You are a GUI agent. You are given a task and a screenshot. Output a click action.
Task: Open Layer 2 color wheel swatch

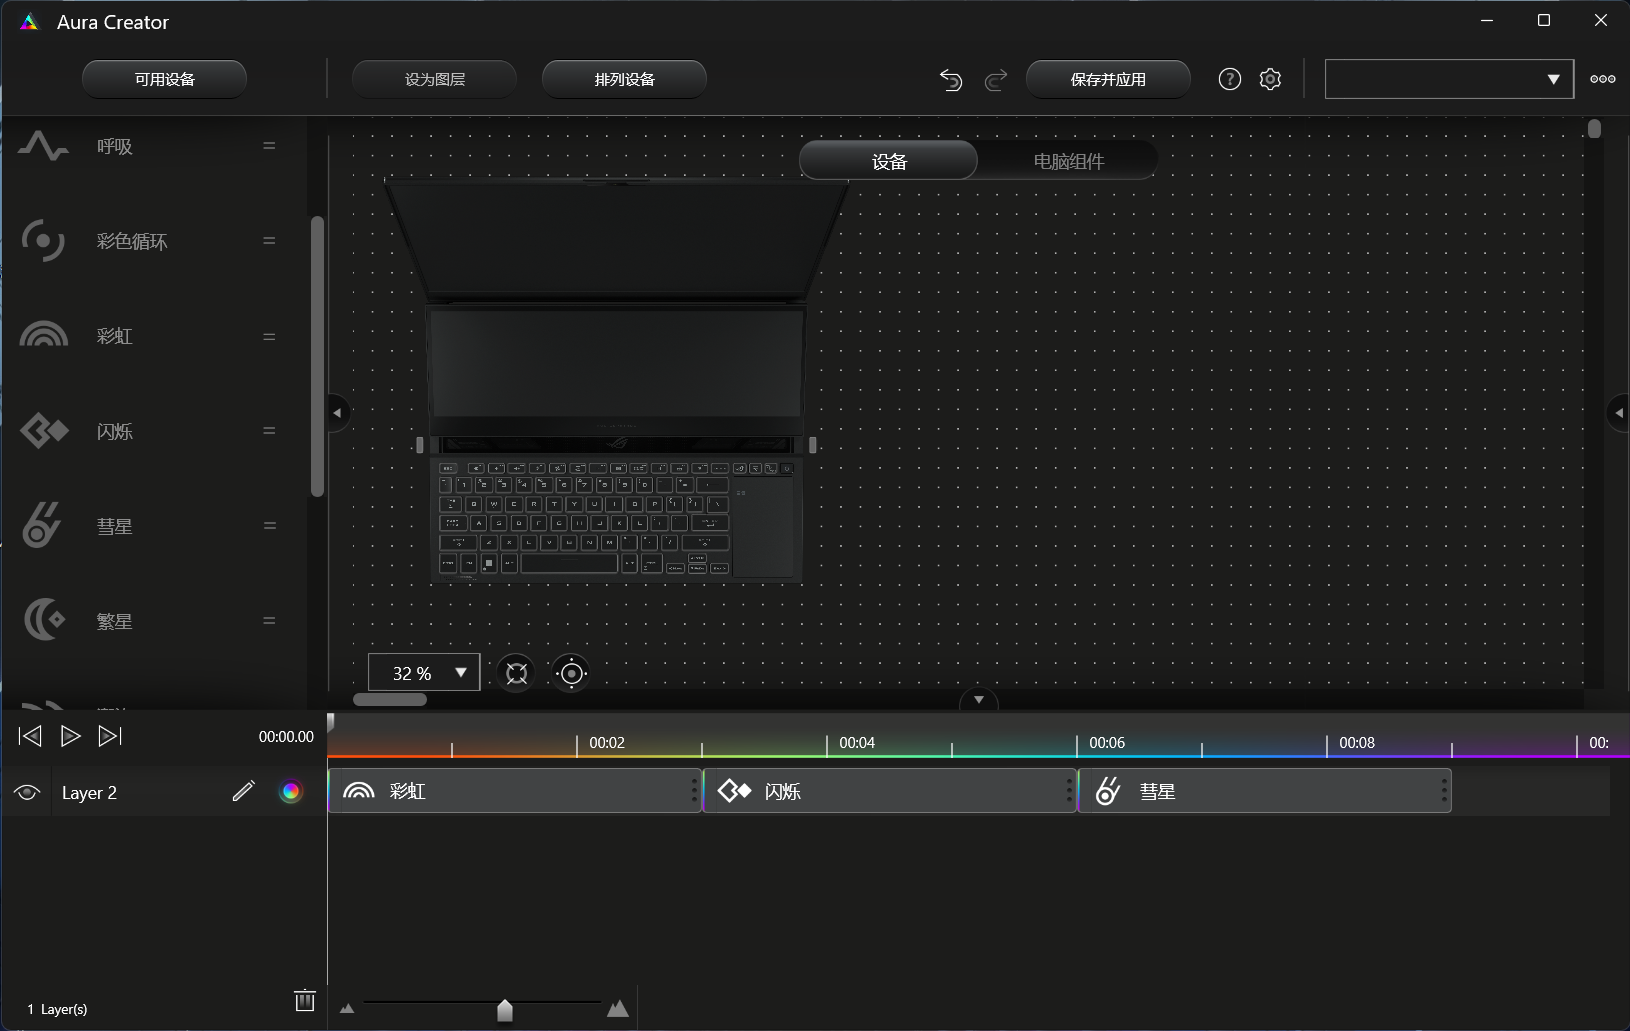(x=290, y=792)
